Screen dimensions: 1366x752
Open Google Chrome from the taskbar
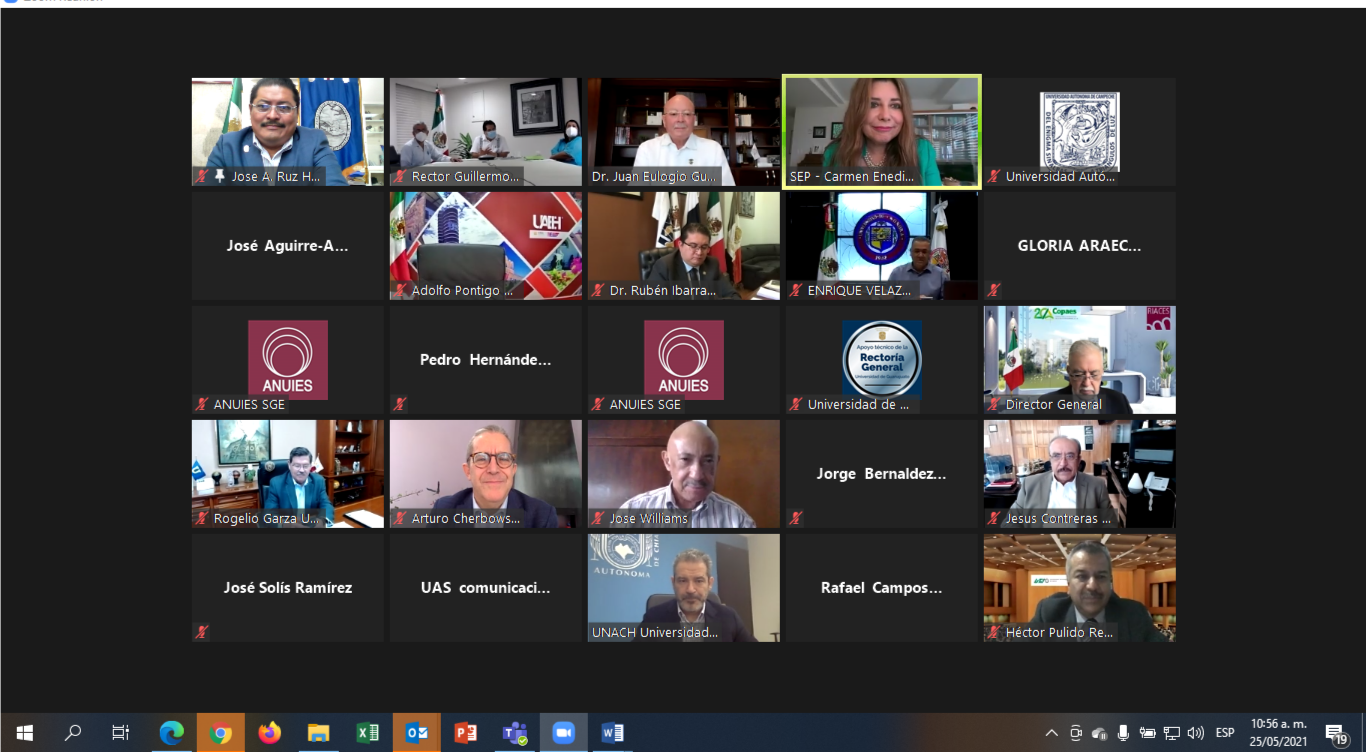click(221, 733)
